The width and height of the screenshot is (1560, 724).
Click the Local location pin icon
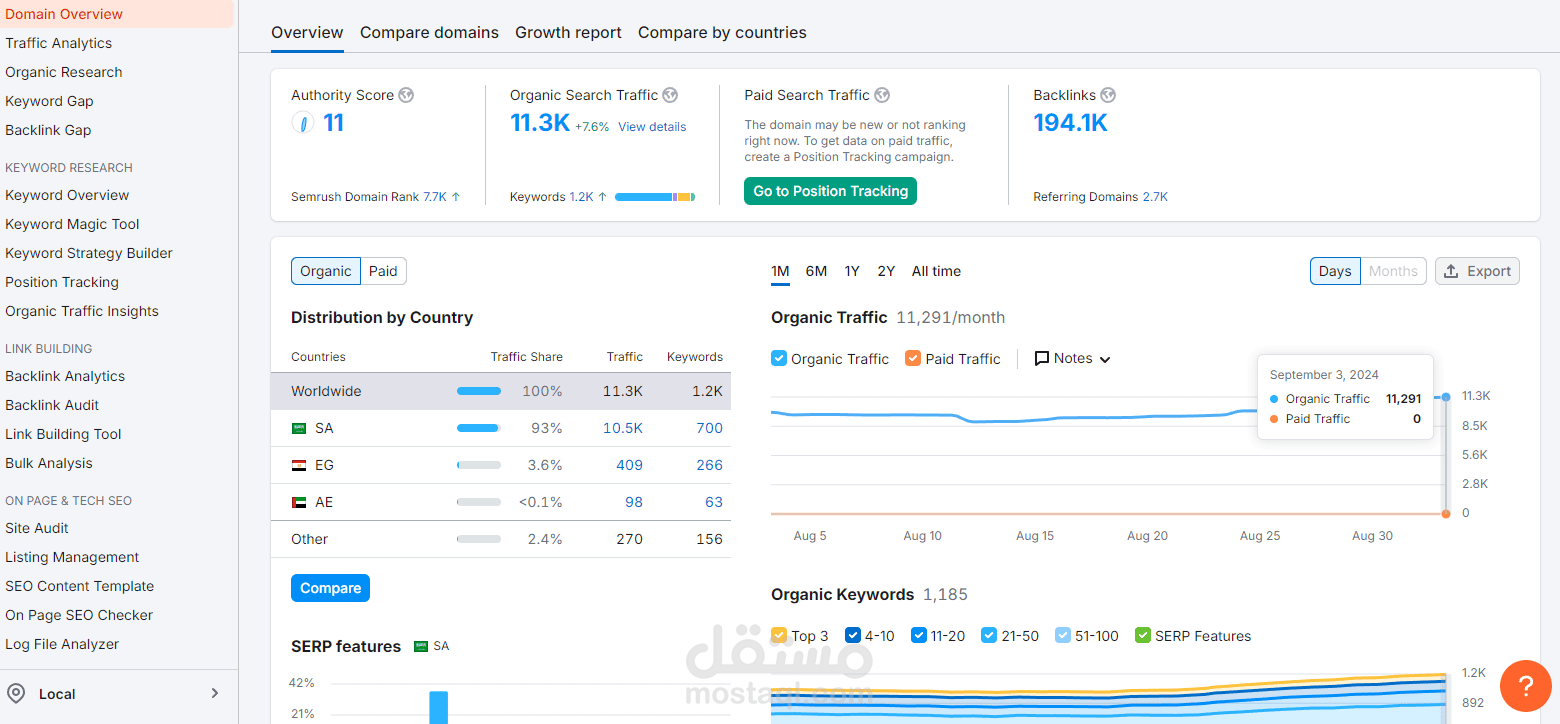click(x=16, y=694)
